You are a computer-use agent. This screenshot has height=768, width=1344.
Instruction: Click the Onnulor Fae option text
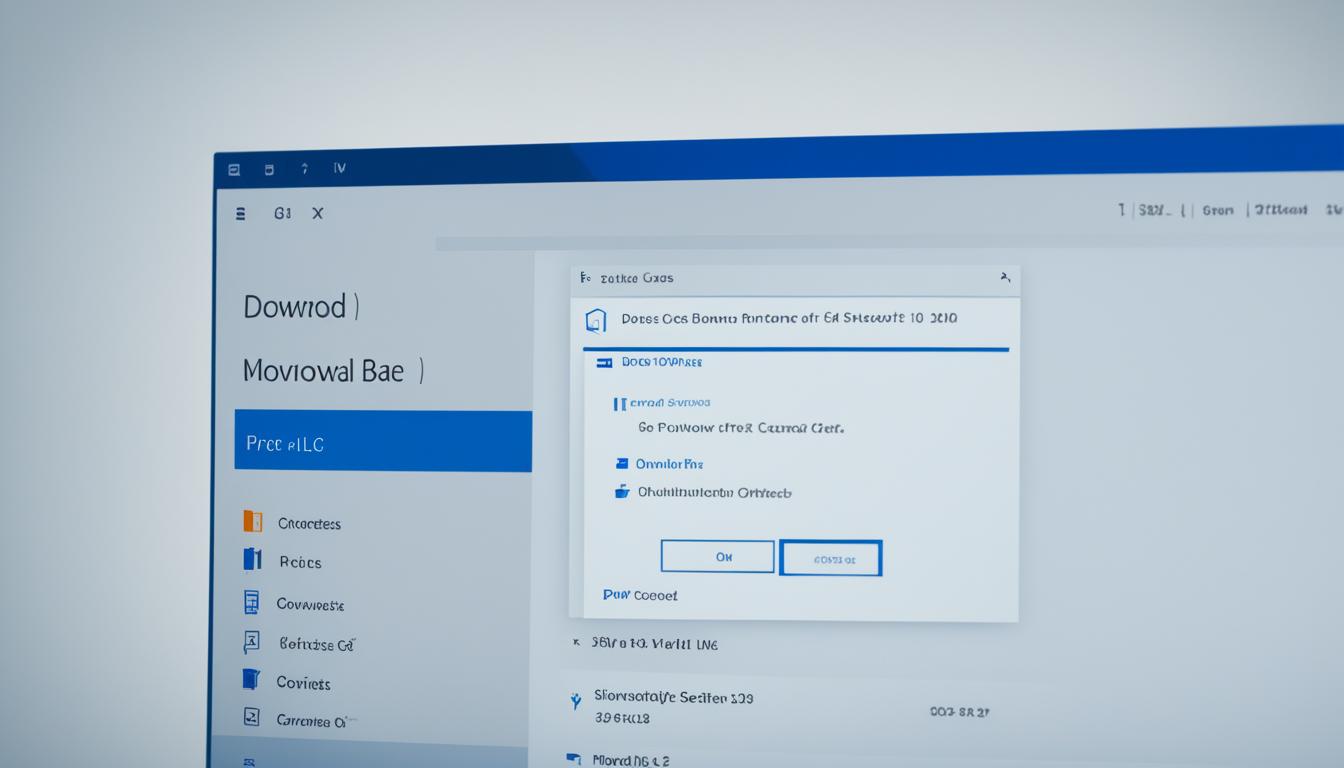[670, 464]
